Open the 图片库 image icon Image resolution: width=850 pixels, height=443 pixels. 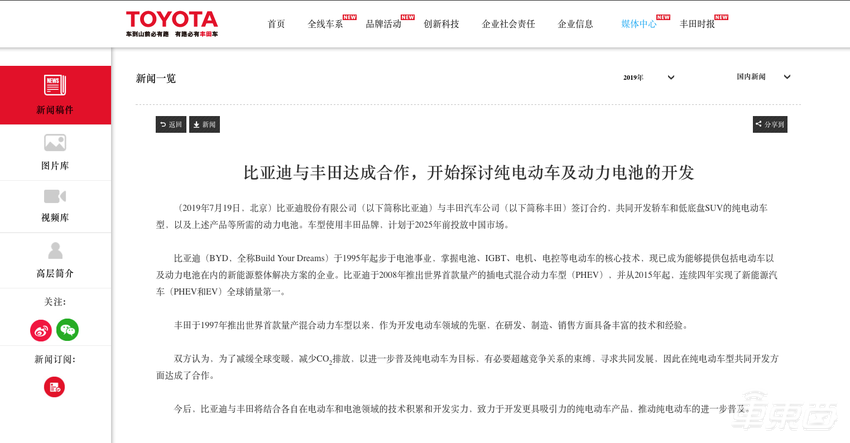click(55, 143)
